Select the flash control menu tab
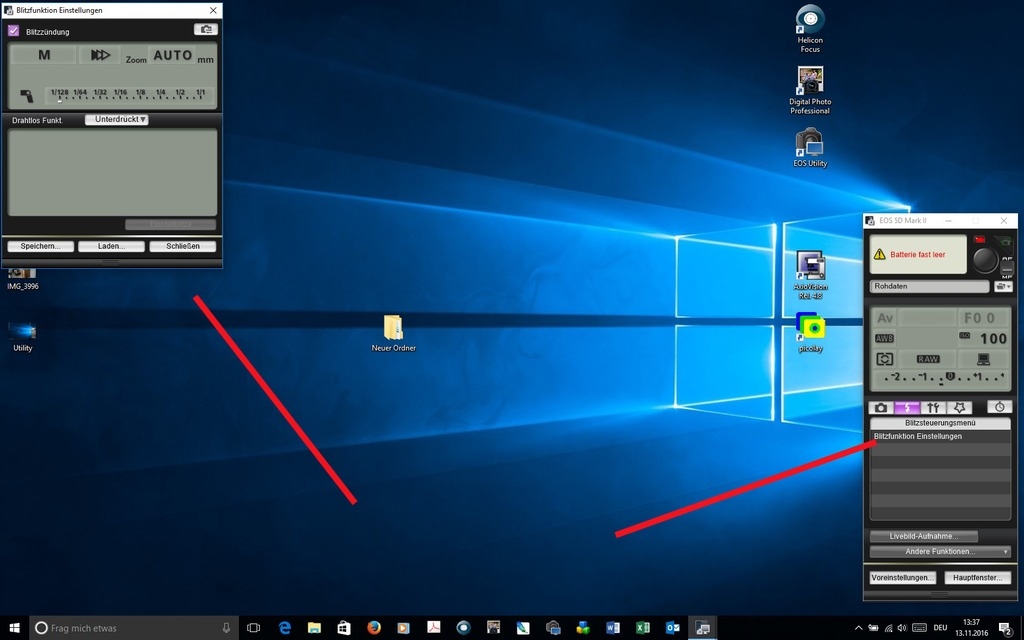The height and width of the screenshot is (640, 1024). point(907,407)
